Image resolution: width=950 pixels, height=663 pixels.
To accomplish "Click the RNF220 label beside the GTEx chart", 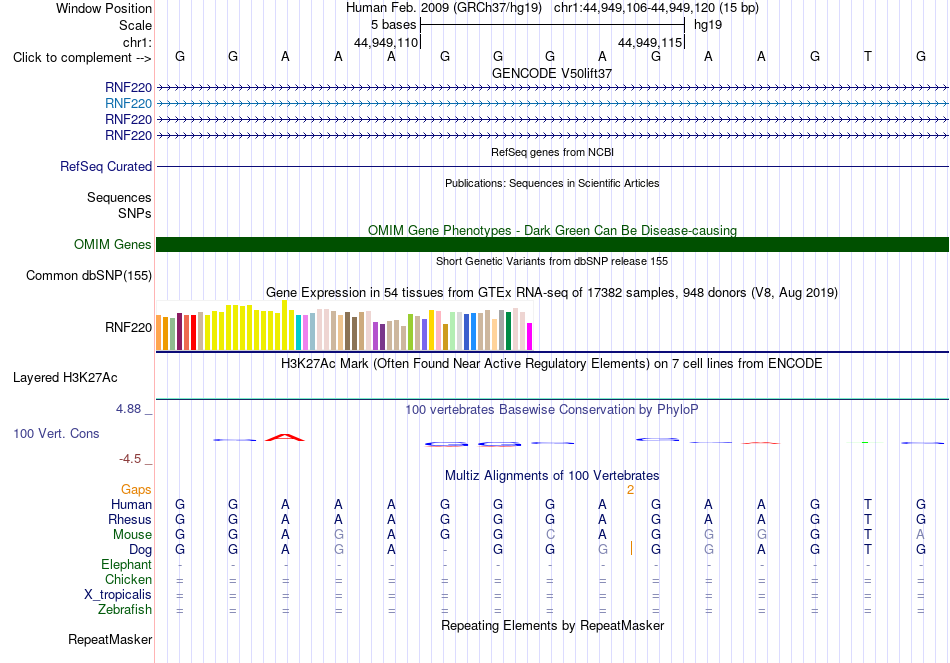I will tap(128, 328).
